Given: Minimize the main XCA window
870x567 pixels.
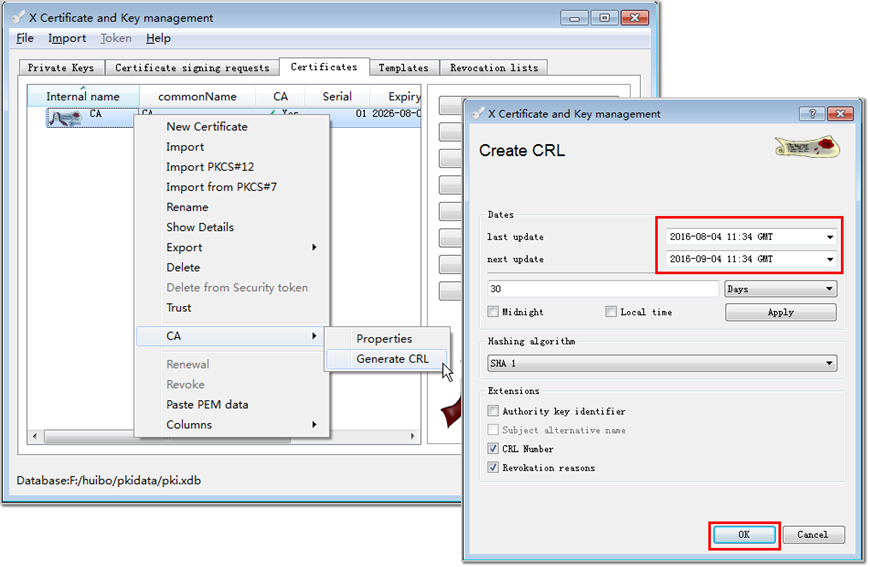Looking at the screenshot, I should pos(574,18).
